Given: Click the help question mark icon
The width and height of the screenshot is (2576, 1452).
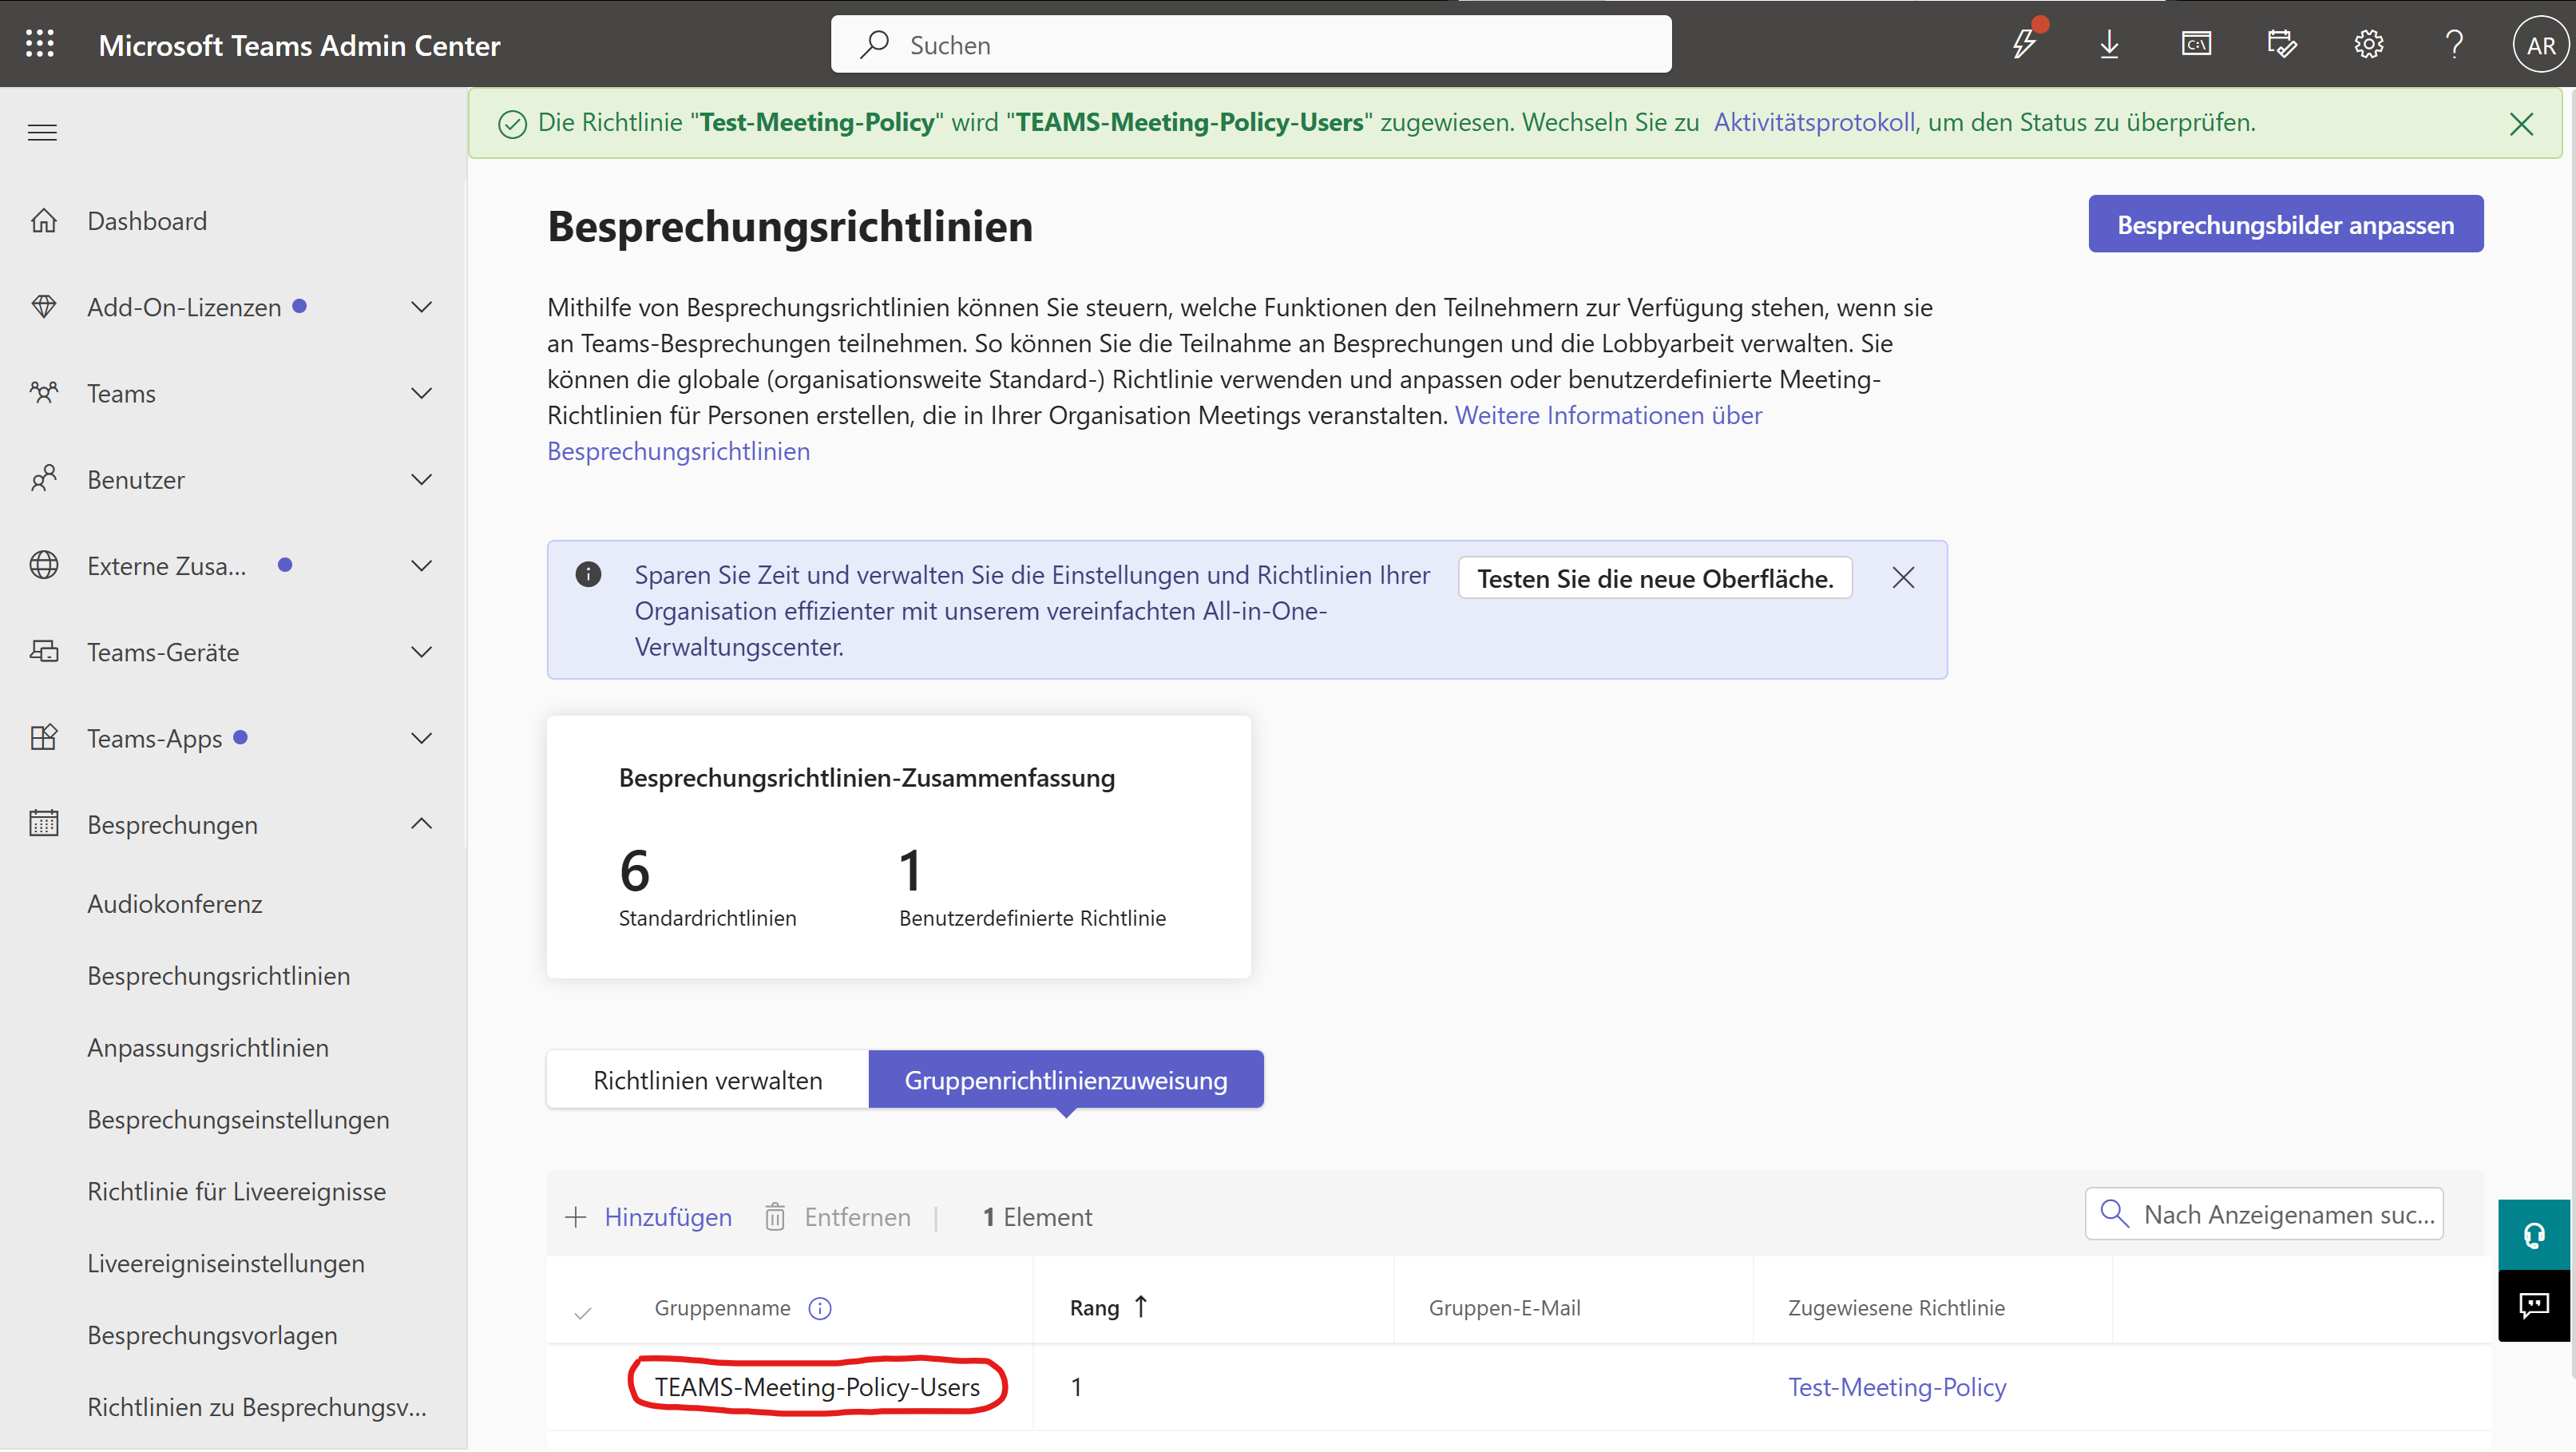Looking at the screenshot, I should [x=2454, y=44].
